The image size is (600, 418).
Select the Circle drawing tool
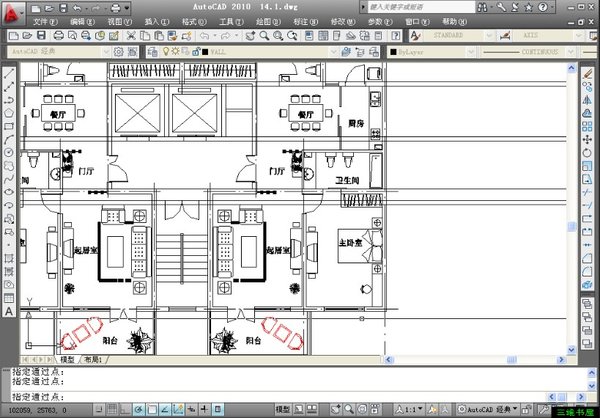9,152
